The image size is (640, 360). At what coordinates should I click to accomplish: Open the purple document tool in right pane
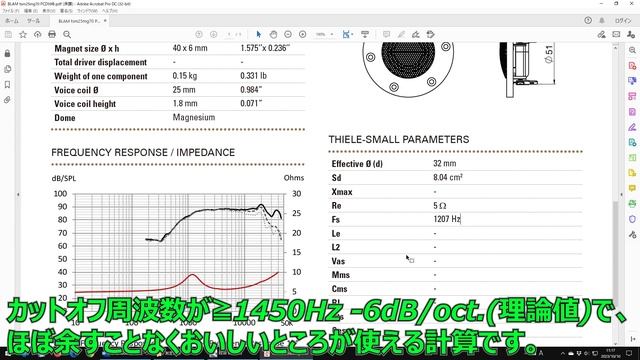[x=632, y=112]
